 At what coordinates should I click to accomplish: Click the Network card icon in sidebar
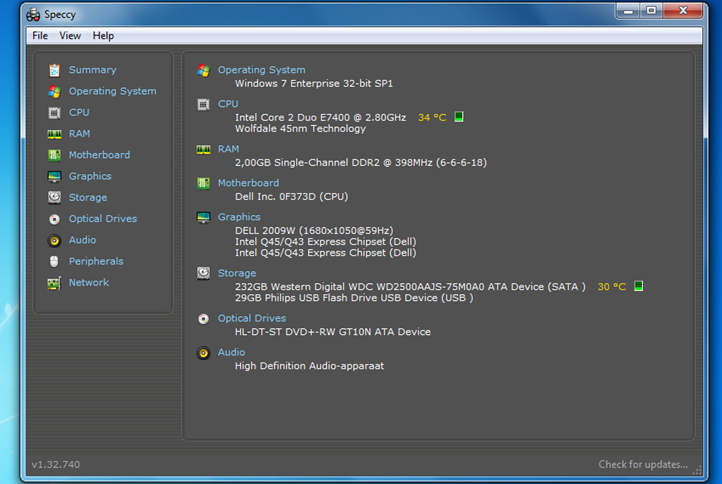54,283
